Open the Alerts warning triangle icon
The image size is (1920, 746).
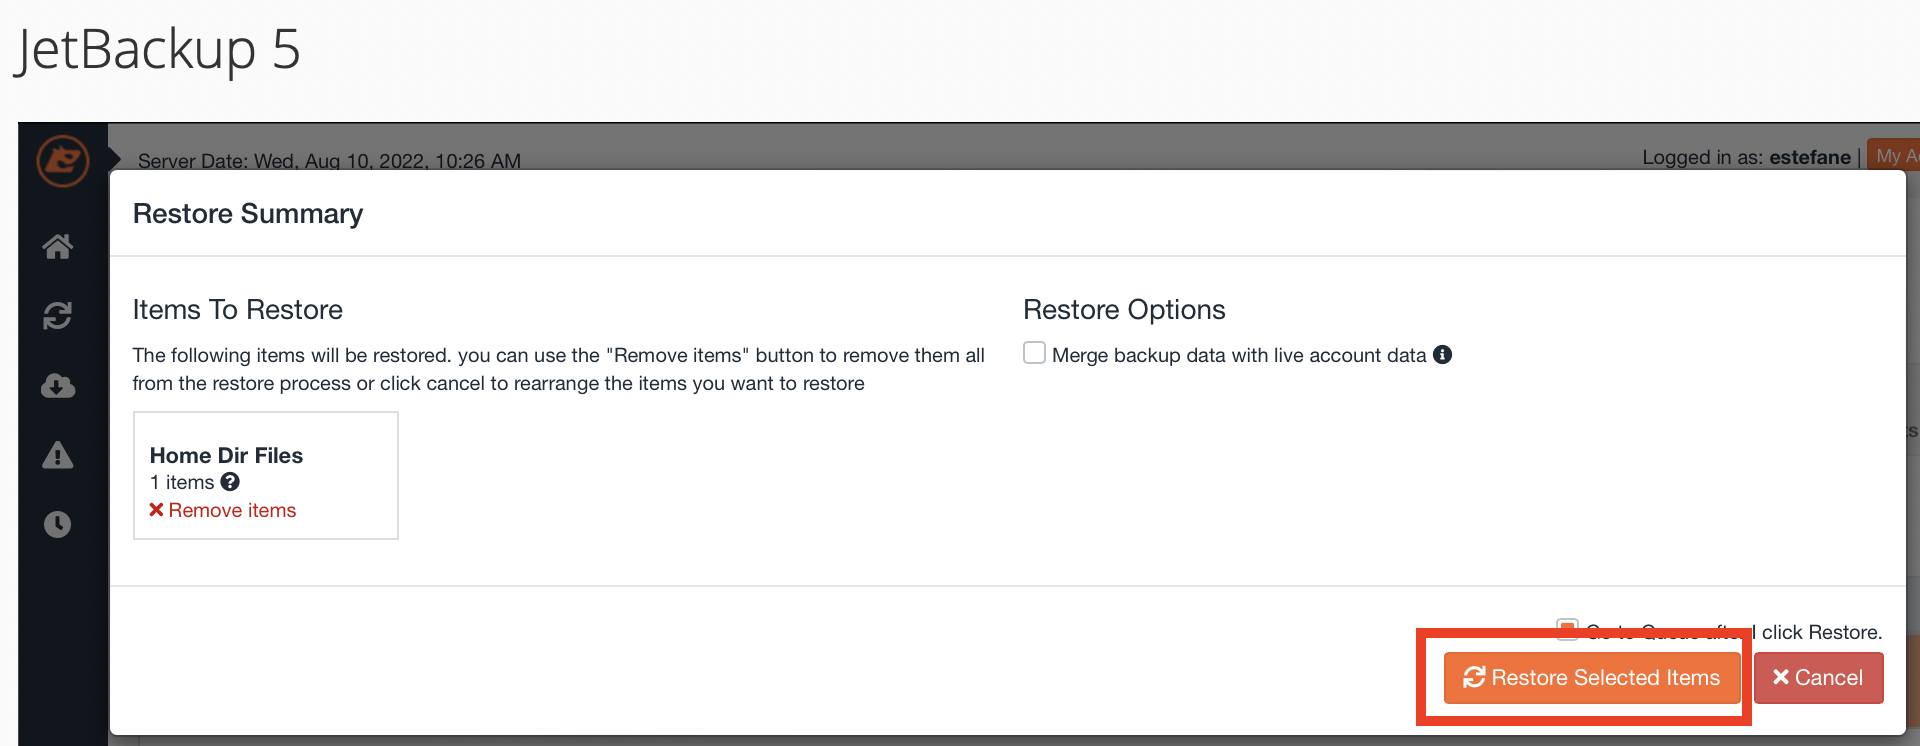click(58, 455)
